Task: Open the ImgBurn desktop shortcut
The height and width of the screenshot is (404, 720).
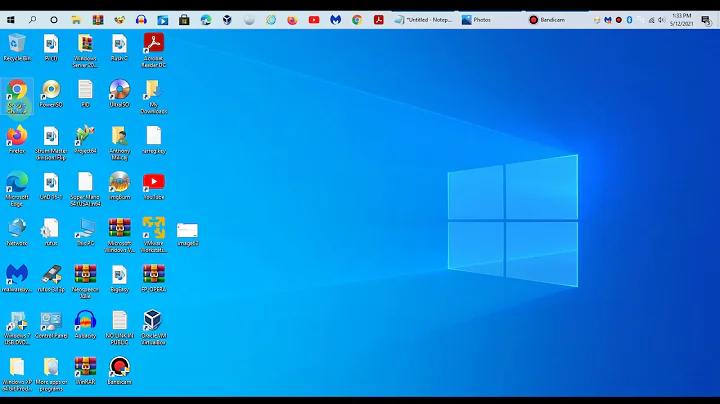Action: coord(119,186)
